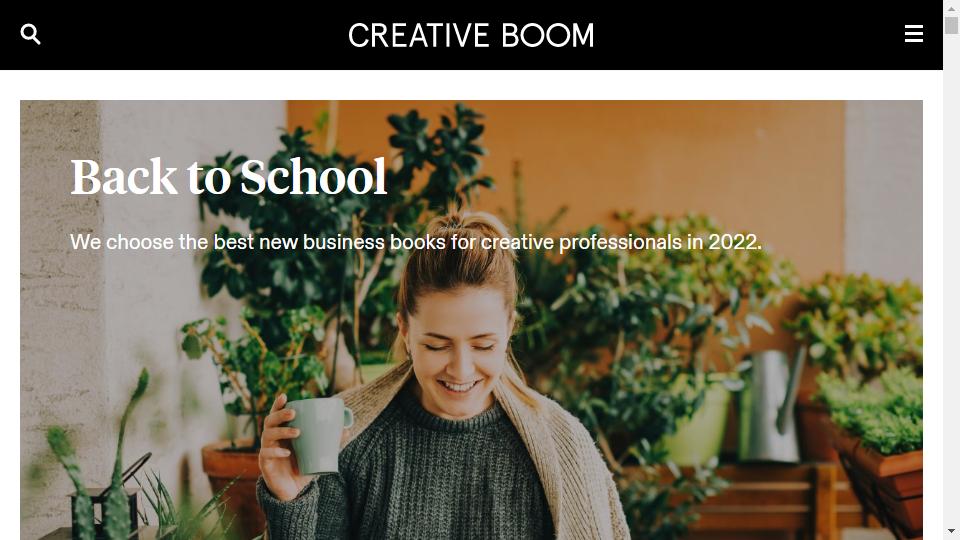
Task: Click the scrollbar up arrow
Action: click(x=951, y=9)
